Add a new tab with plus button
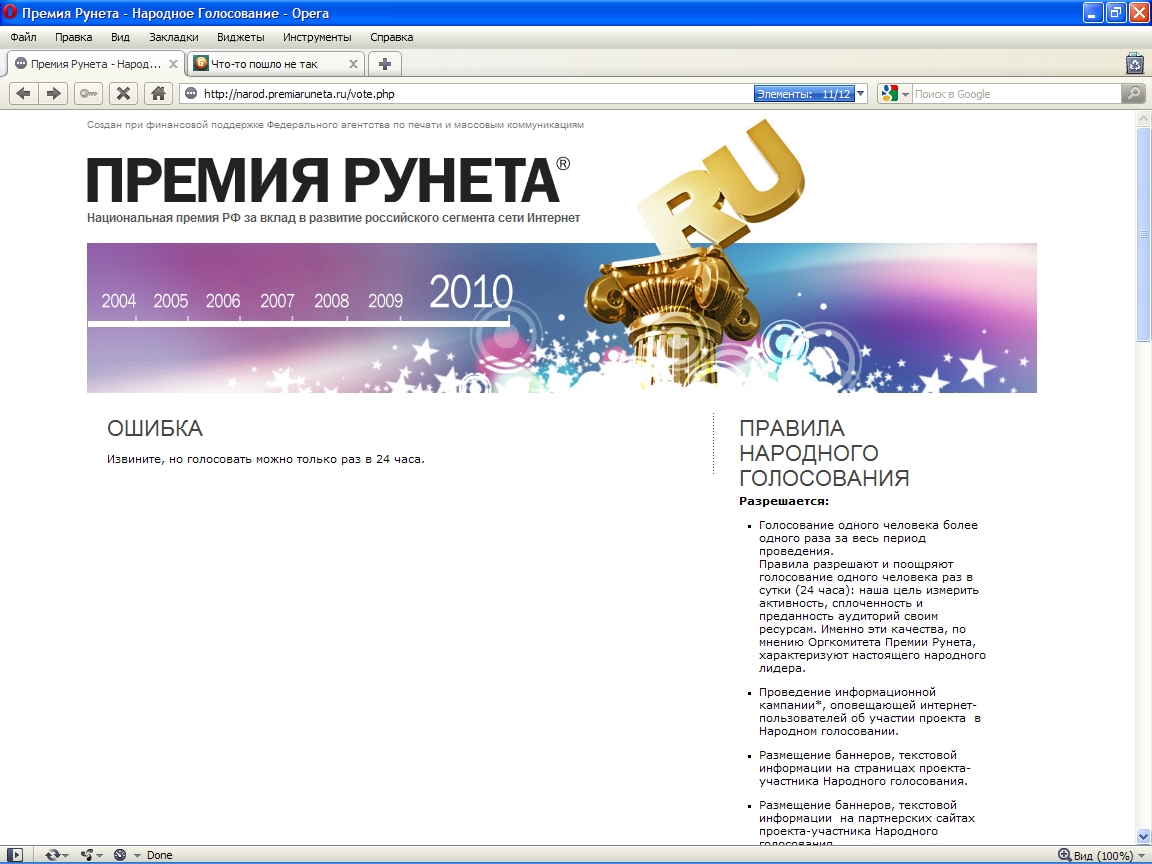The width and height of the screenshot is (1152, 864). point(384,64)
